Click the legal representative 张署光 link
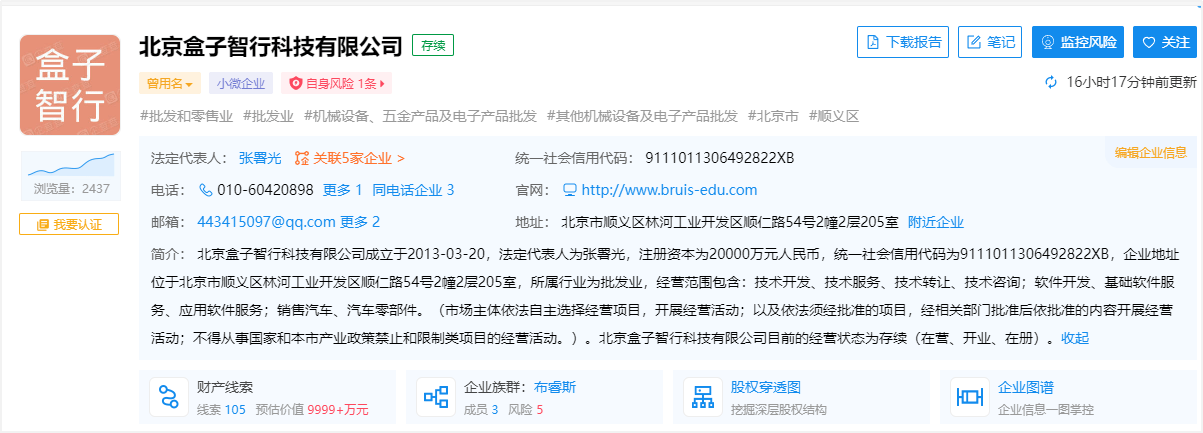The height and width of the screenshot is (433, 1203). coord(260,158)
